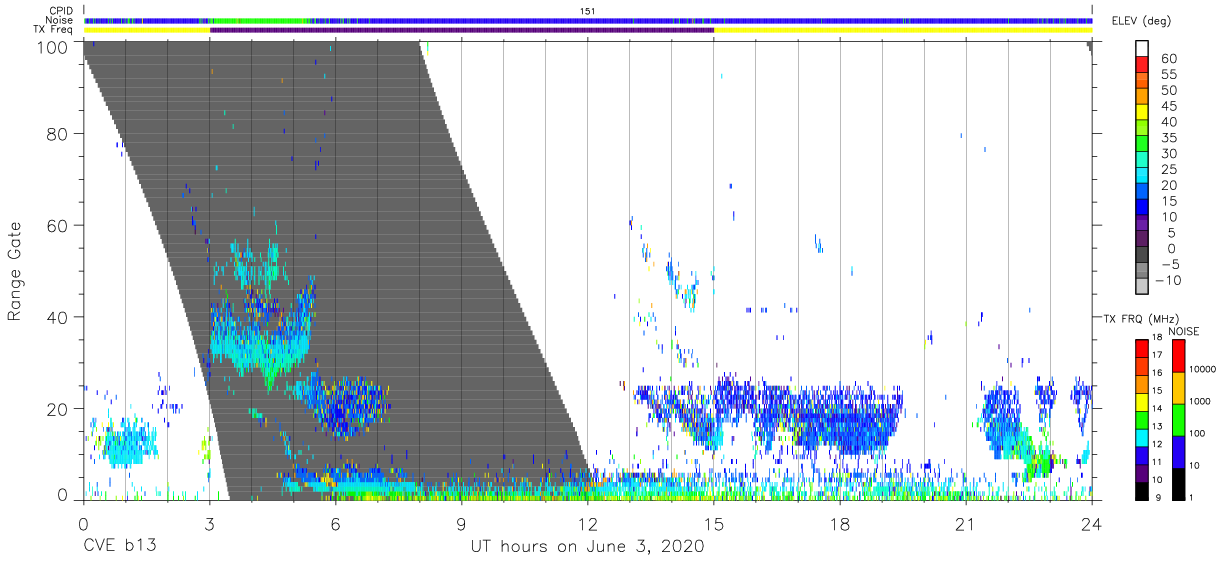This screenshot has width=1228, height=567.
Task: Click the white top swatch of elevation colorbar
Action: pyautogui.click(x=1143, y=50)
